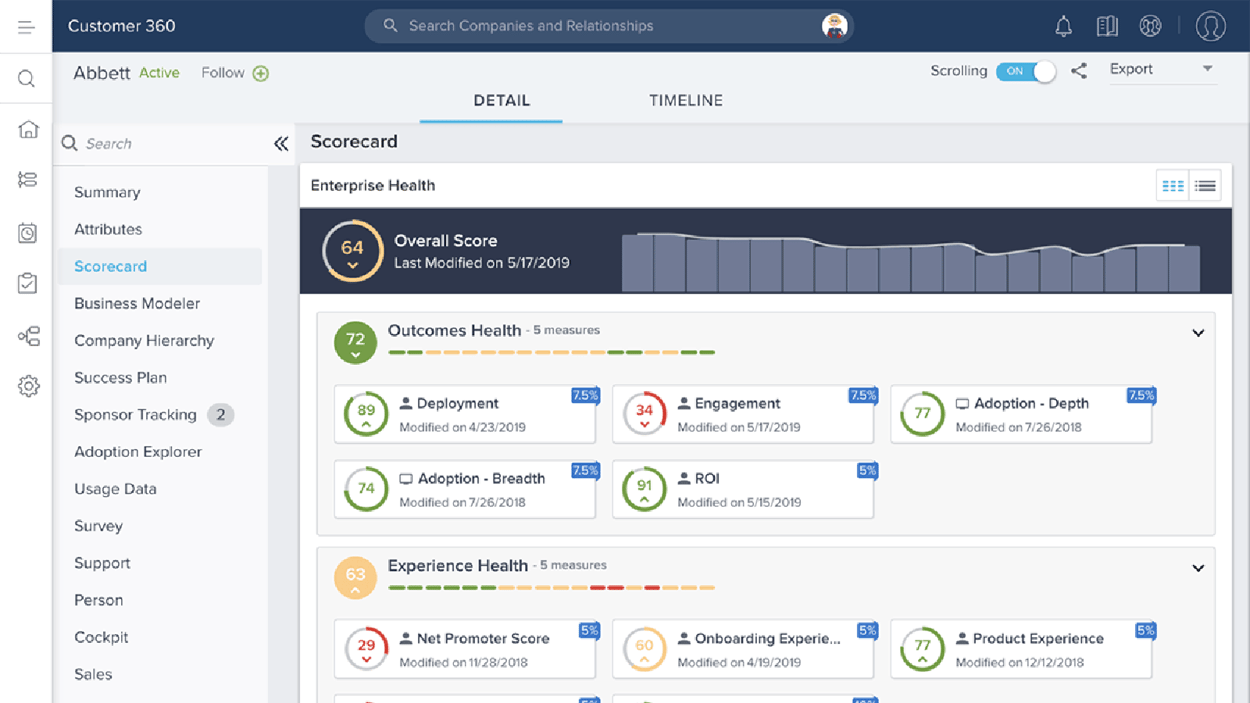Open notifications bell icon

[x=1063, y=27]
